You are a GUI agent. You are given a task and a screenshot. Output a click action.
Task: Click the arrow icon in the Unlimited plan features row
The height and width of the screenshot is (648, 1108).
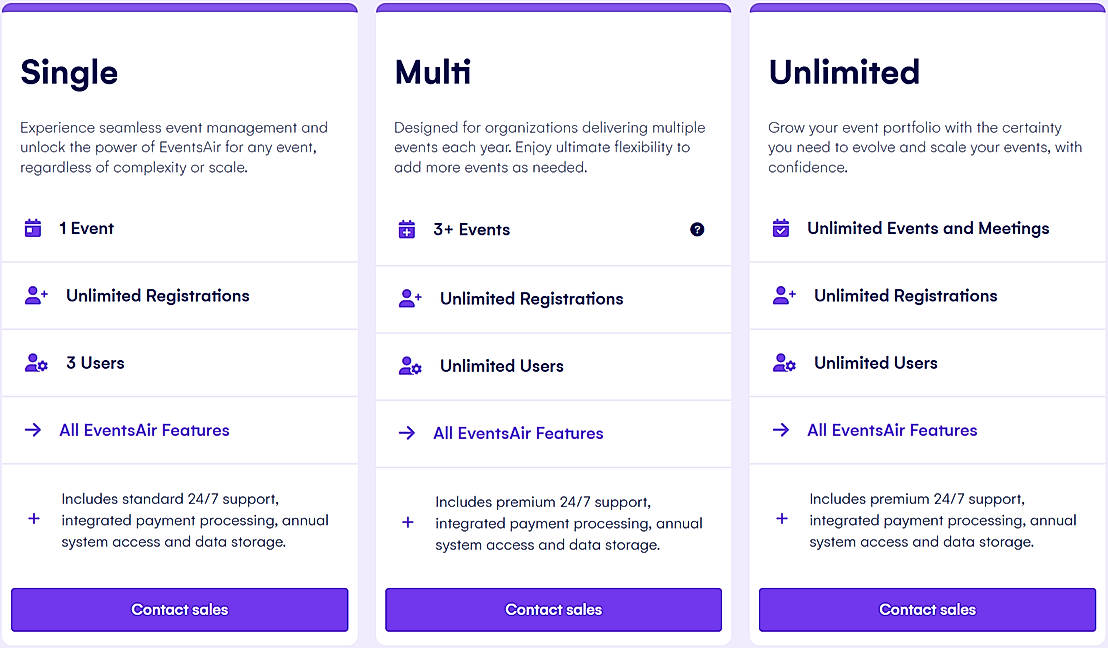tap(781, 430)
